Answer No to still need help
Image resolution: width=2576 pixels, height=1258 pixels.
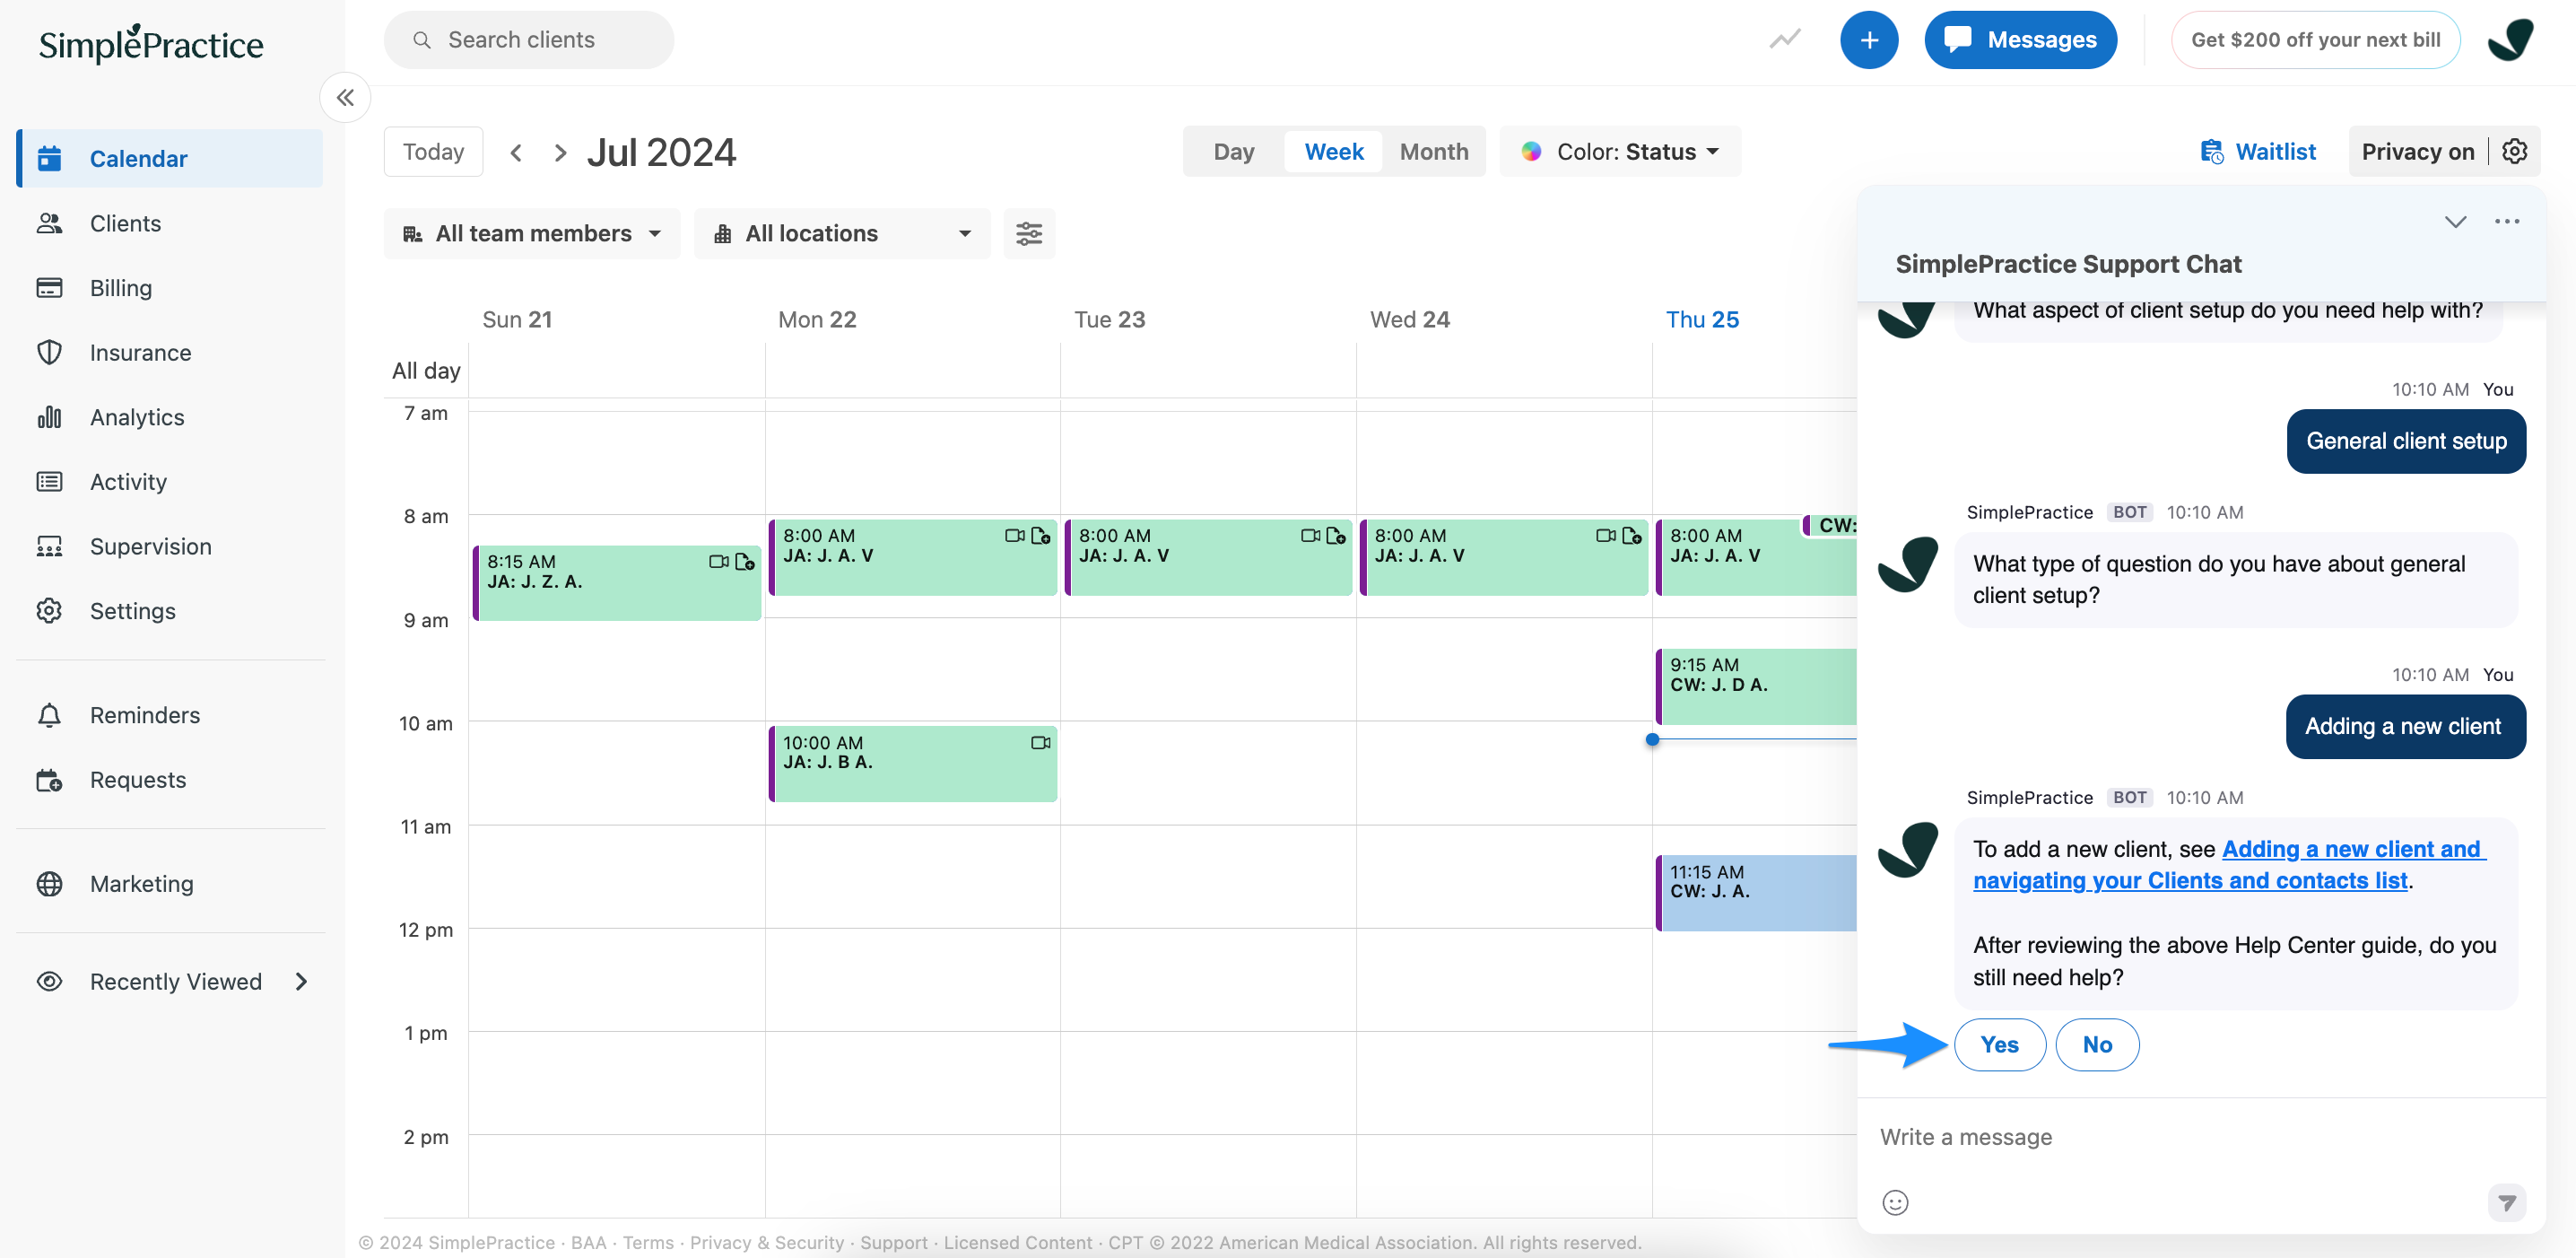[x=2097, y=1045]
